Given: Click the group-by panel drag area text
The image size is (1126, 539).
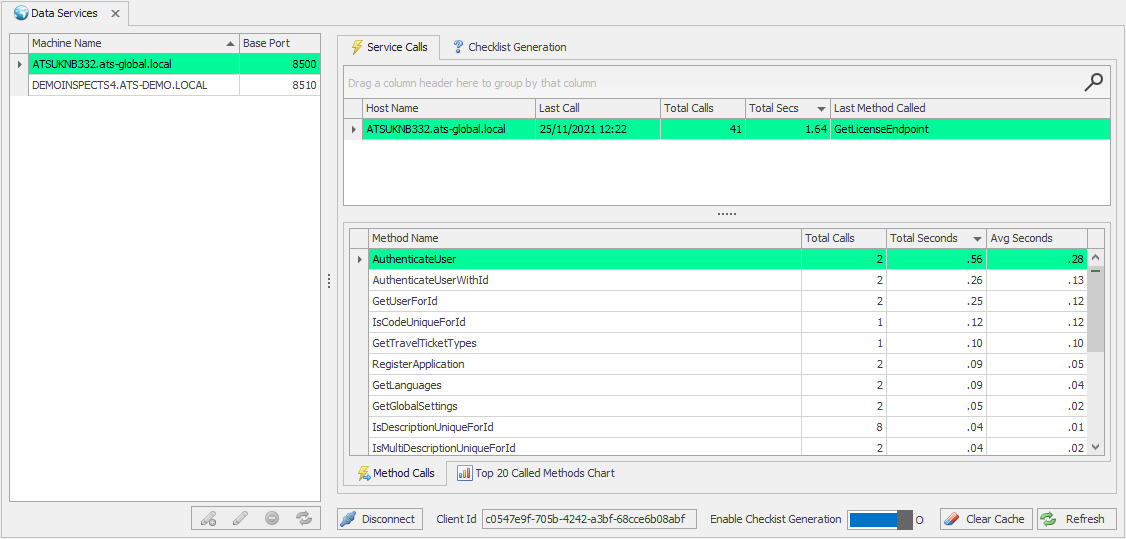Looking at the screenshot, I should pyautogui.click(x=472, y=83).
